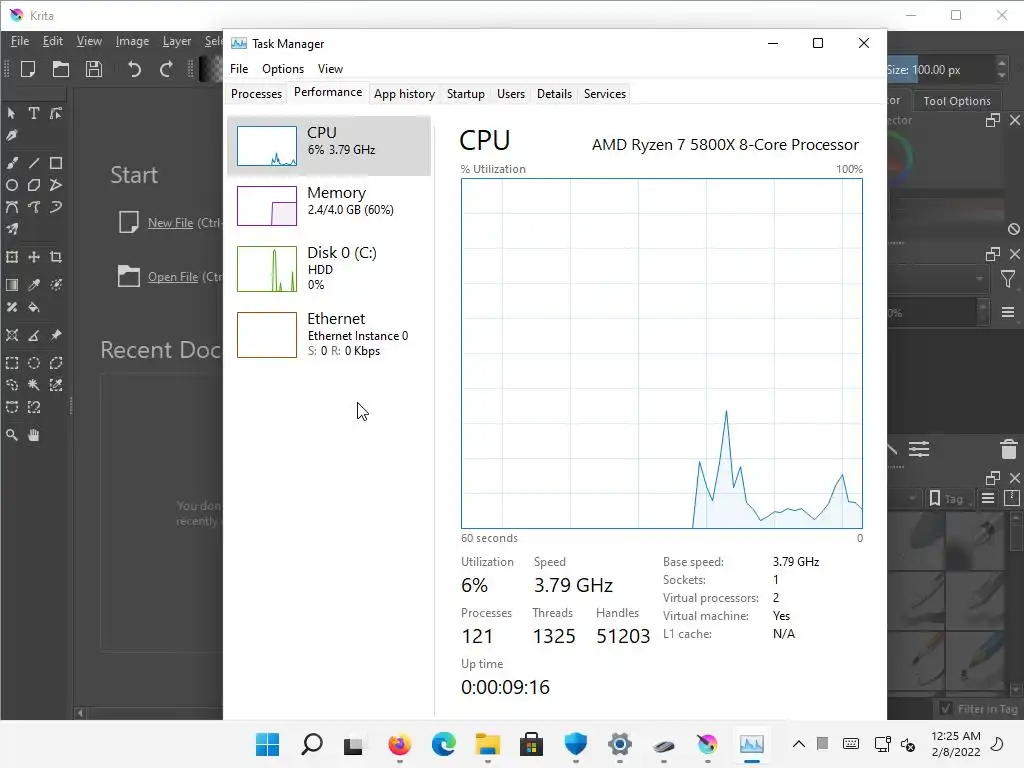The image size is (1024, 768).
Task: Open Search from the taskbar
Action: pos(312,744)
